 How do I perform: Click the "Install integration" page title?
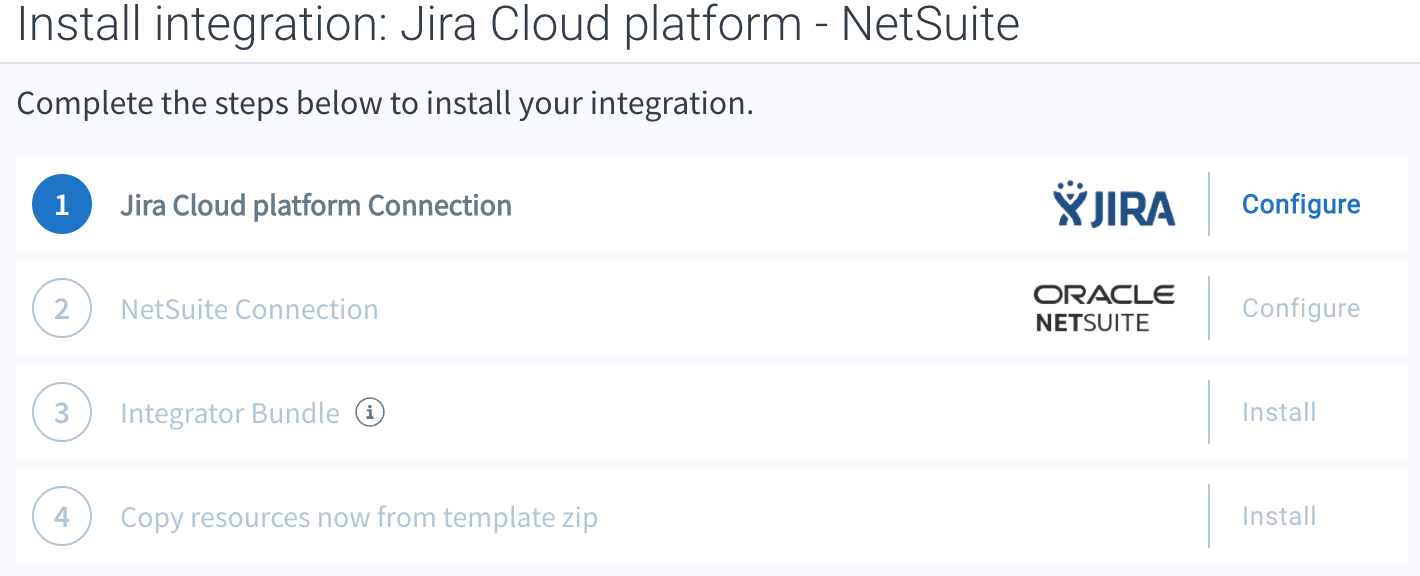pyautogui.click(x=518, y=24)
